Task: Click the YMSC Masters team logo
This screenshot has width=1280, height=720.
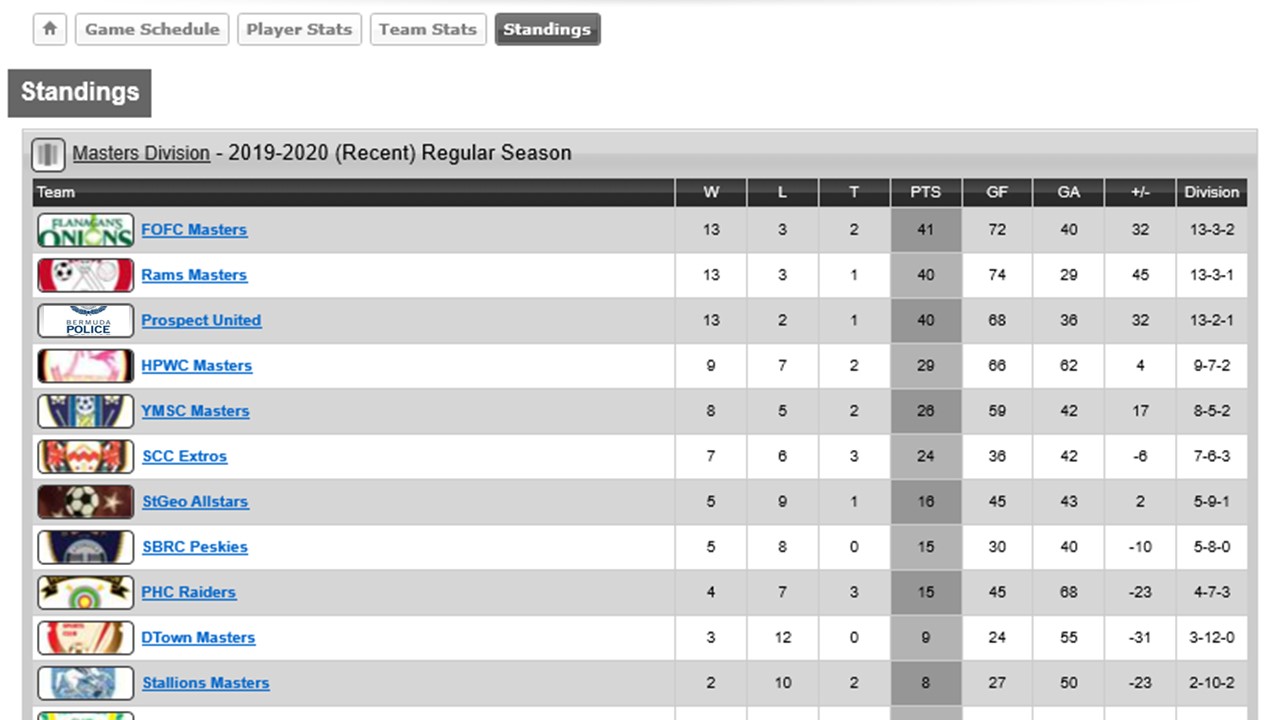Action: click(86, 411)
